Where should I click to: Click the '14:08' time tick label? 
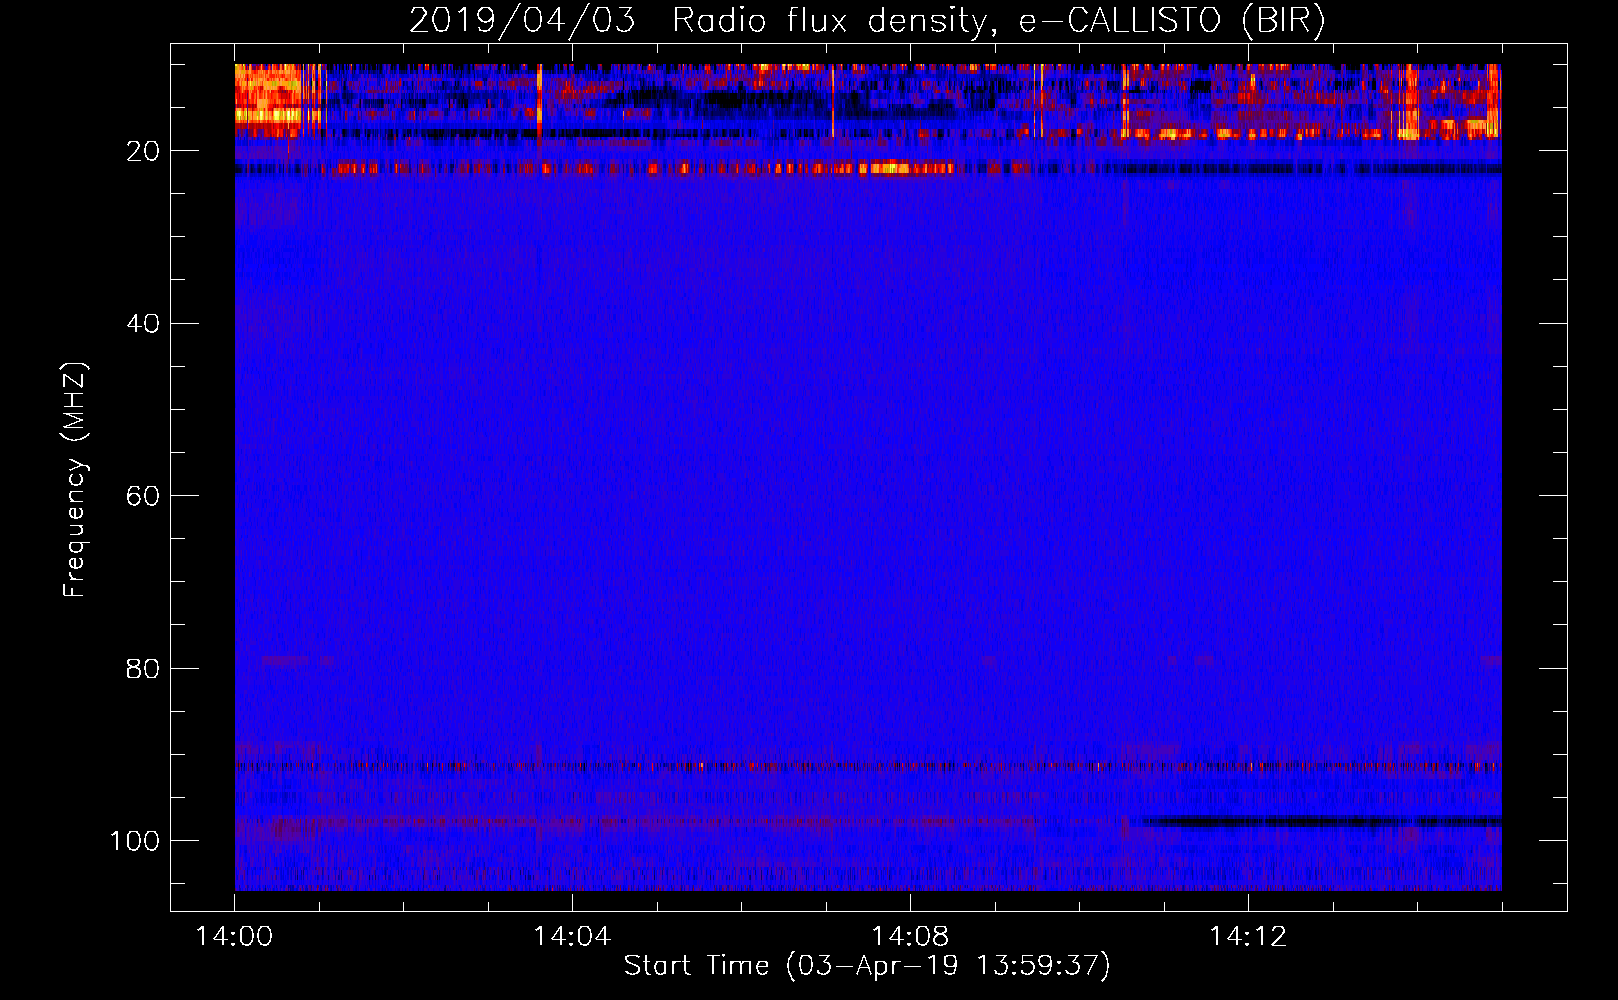tap(909, 936)
